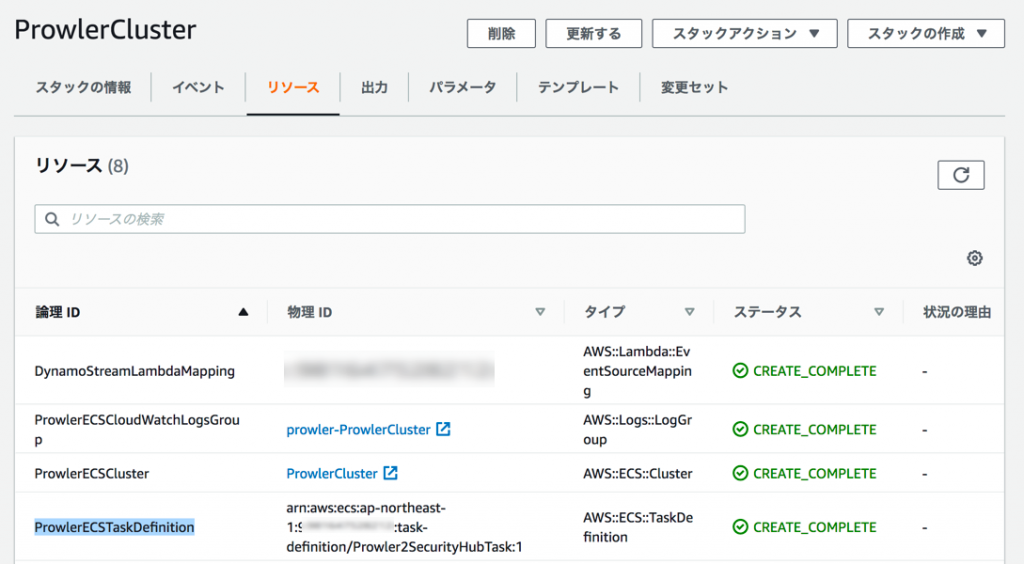
Task: Select ProwlerECSCloudWatchLogsGroup logical ID text
Action: [137, 430]
